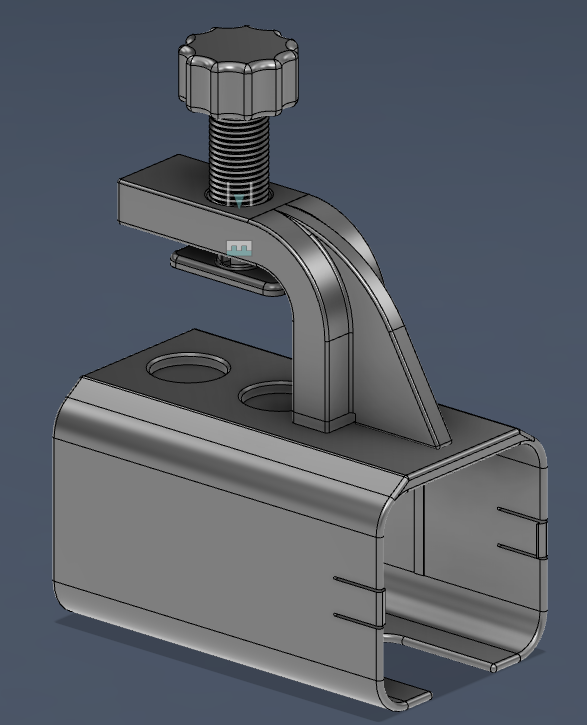
Task: Select the rear circular hole on the channel top
Action: [188, 368]
